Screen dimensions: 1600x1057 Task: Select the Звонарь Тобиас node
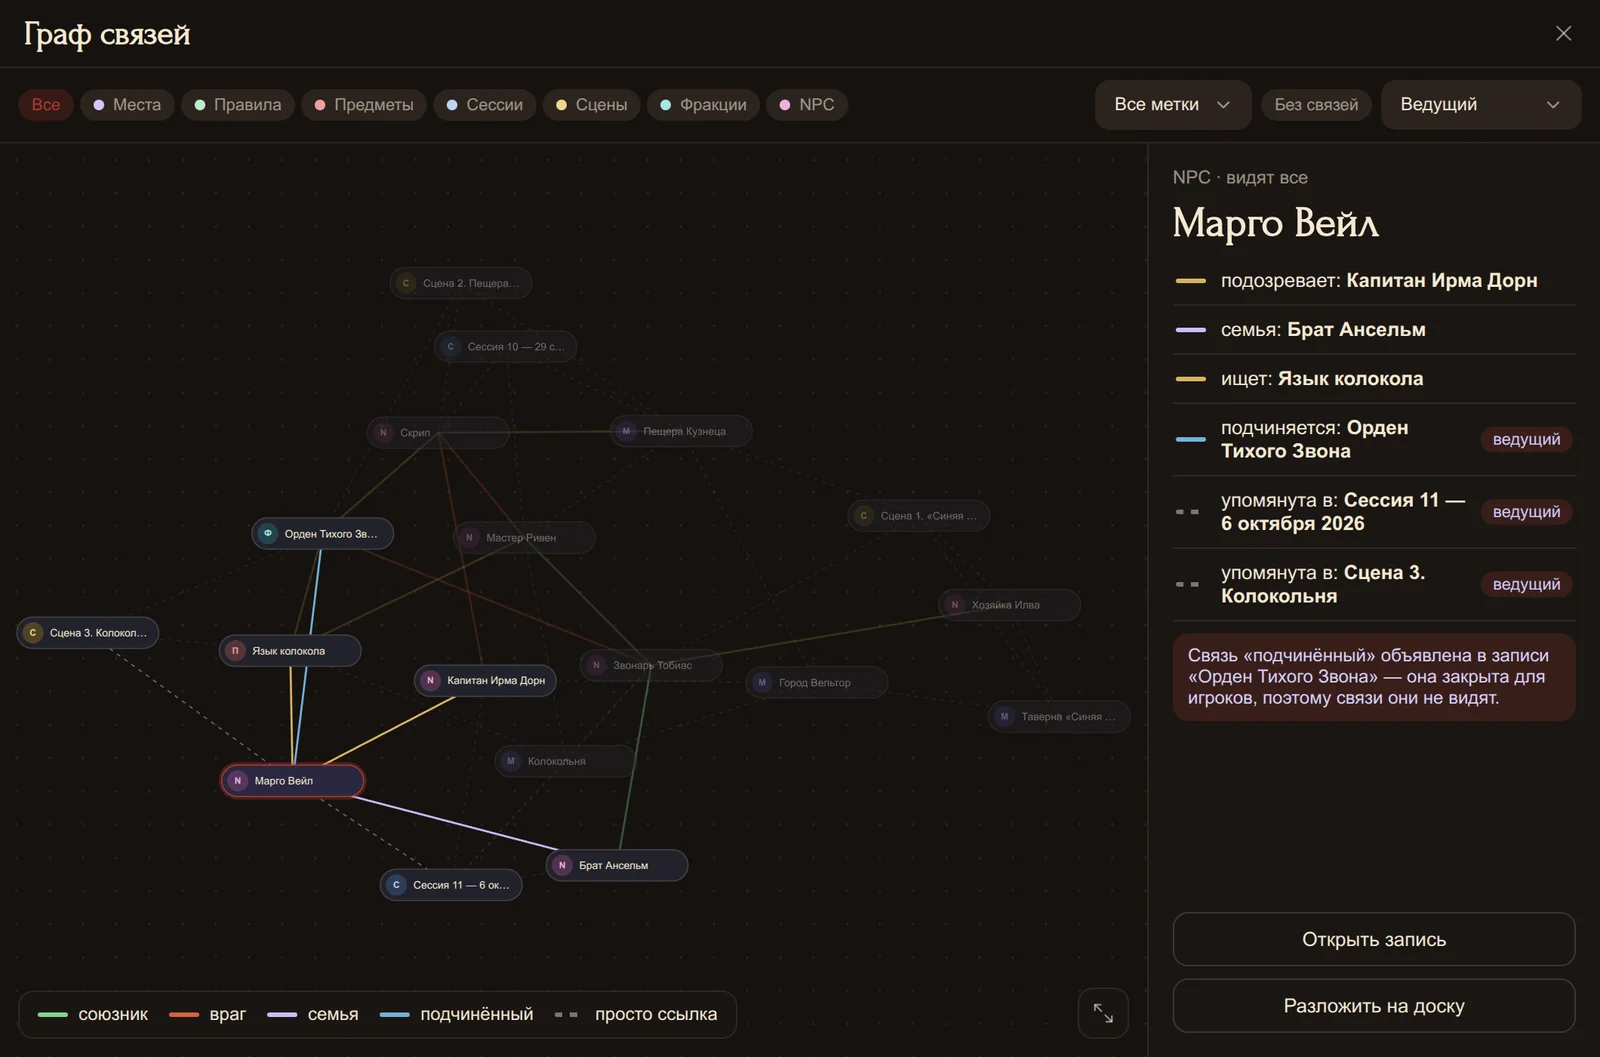point(651,665)
